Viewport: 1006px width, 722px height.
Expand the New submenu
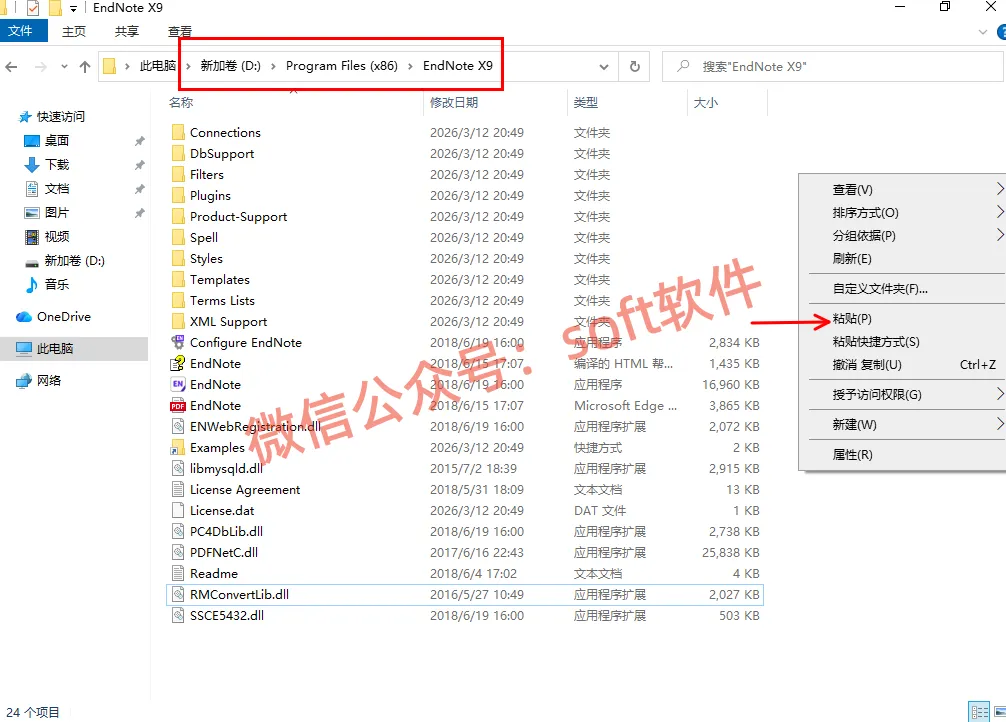pos(999,424)
